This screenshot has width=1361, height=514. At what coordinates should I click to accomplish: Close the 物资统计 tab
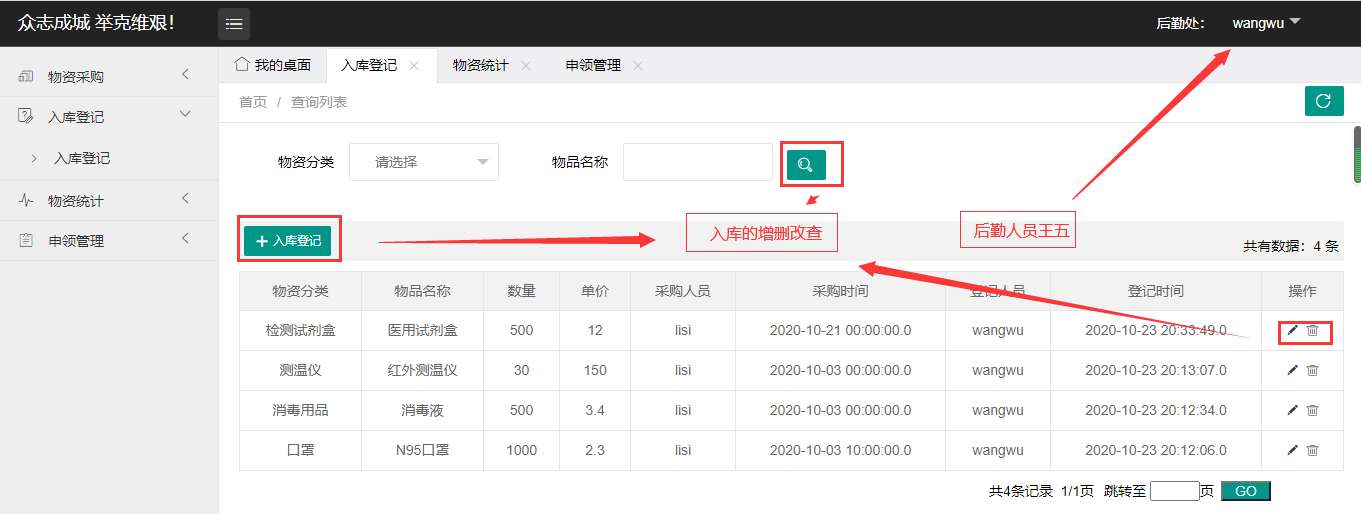pyautogui.click(x=526, y=66)
